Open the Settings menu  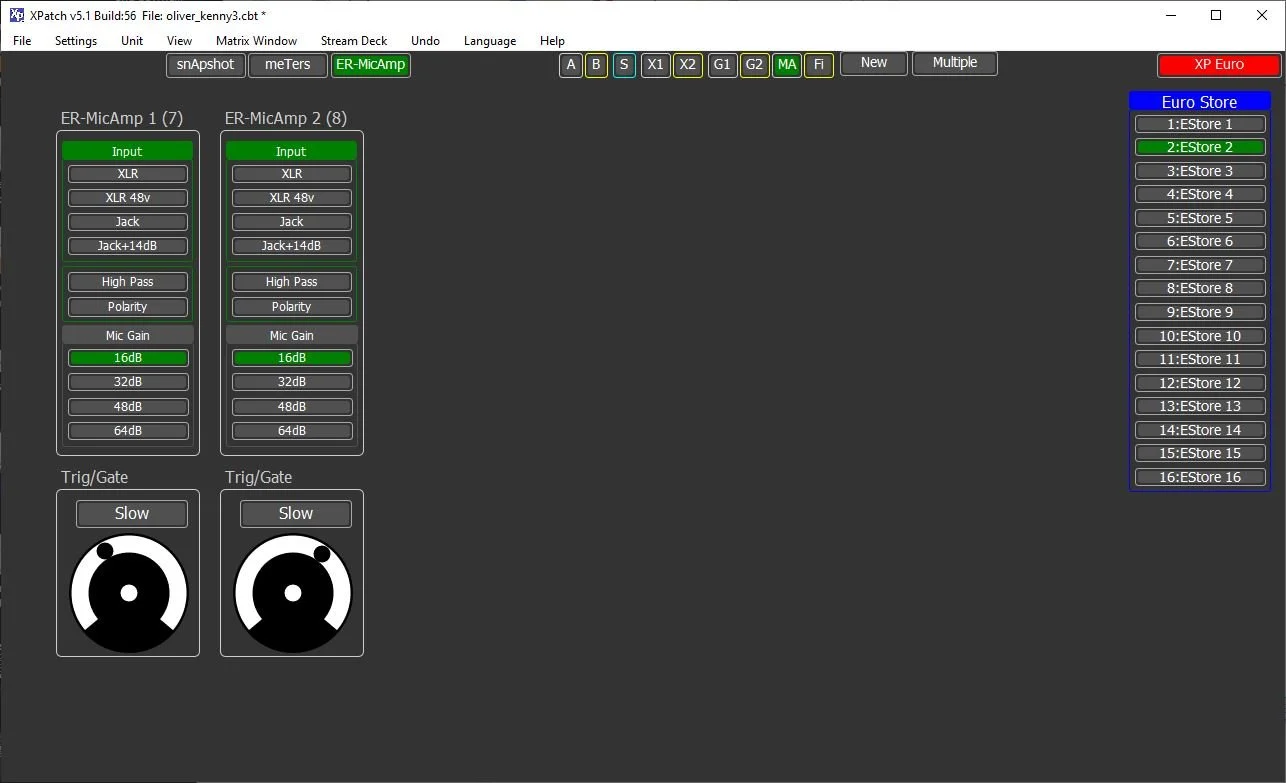[x=76, y=41]
